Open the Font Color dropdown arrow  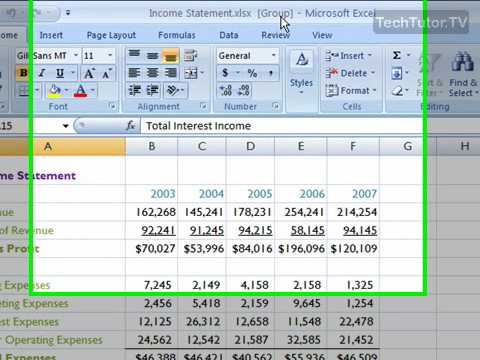[x=93, y=90]
